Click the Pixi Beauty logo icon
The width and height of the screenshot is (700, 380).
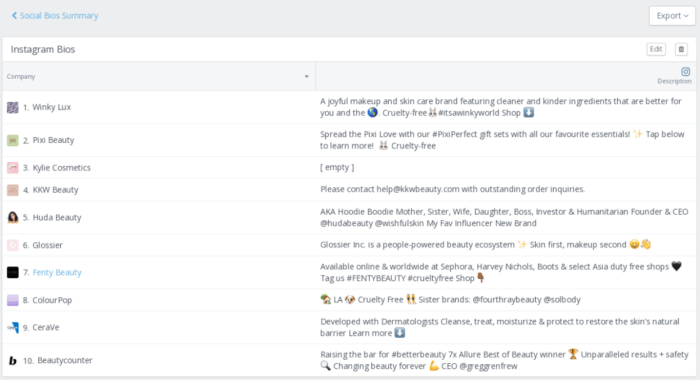tap(13, 140)
